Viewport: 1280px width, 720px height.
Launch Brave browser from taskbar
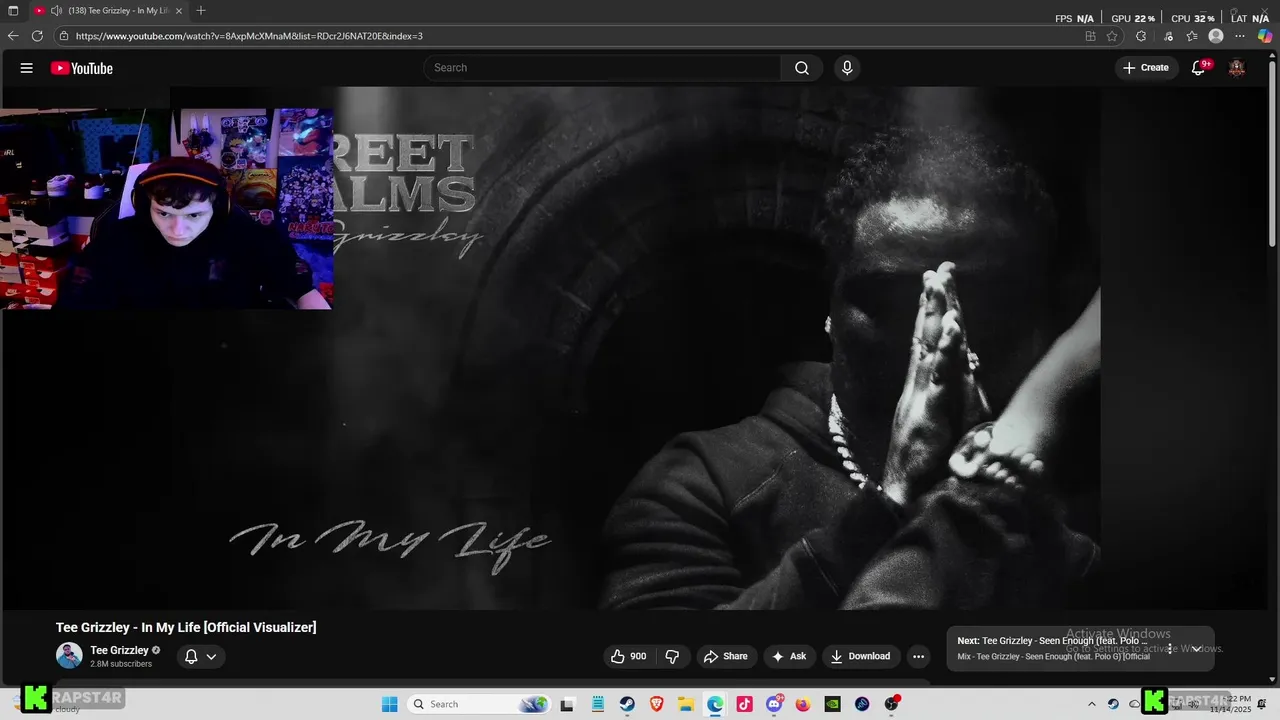tap(657, 704)
